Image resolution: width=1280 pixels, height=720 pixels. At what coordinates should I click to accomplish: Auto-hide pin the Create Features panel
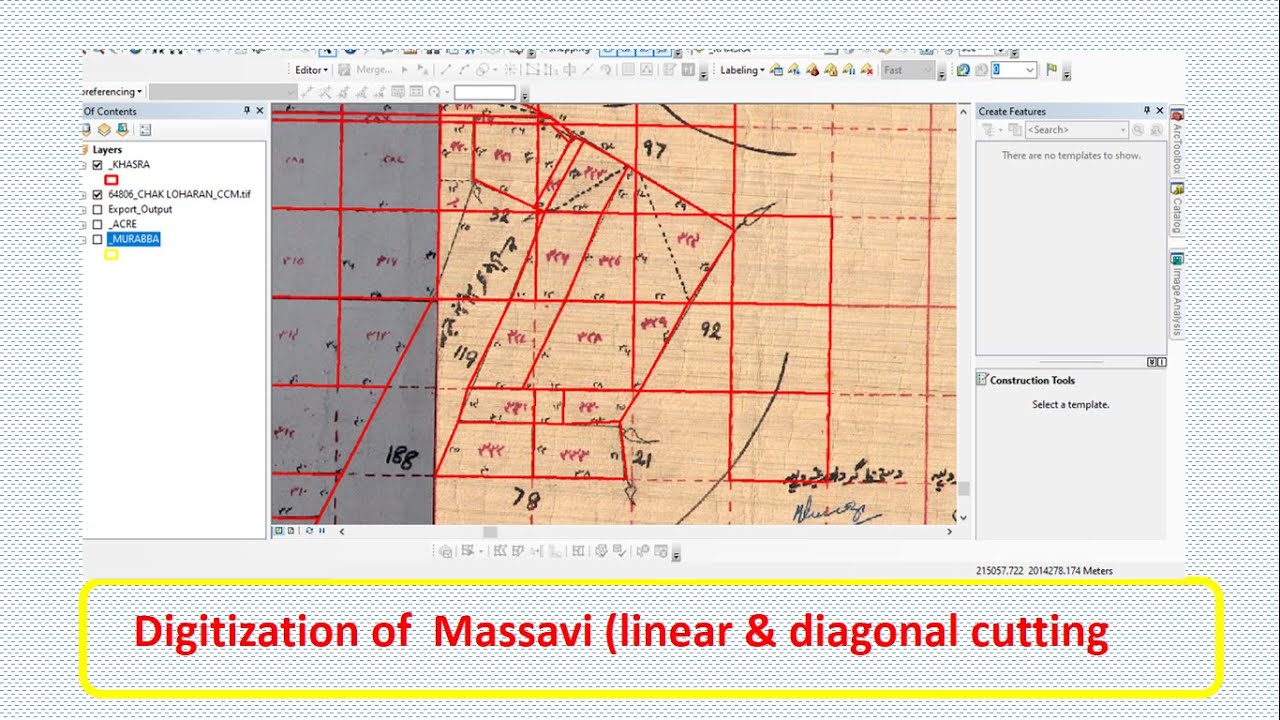tap(1147, 111)
